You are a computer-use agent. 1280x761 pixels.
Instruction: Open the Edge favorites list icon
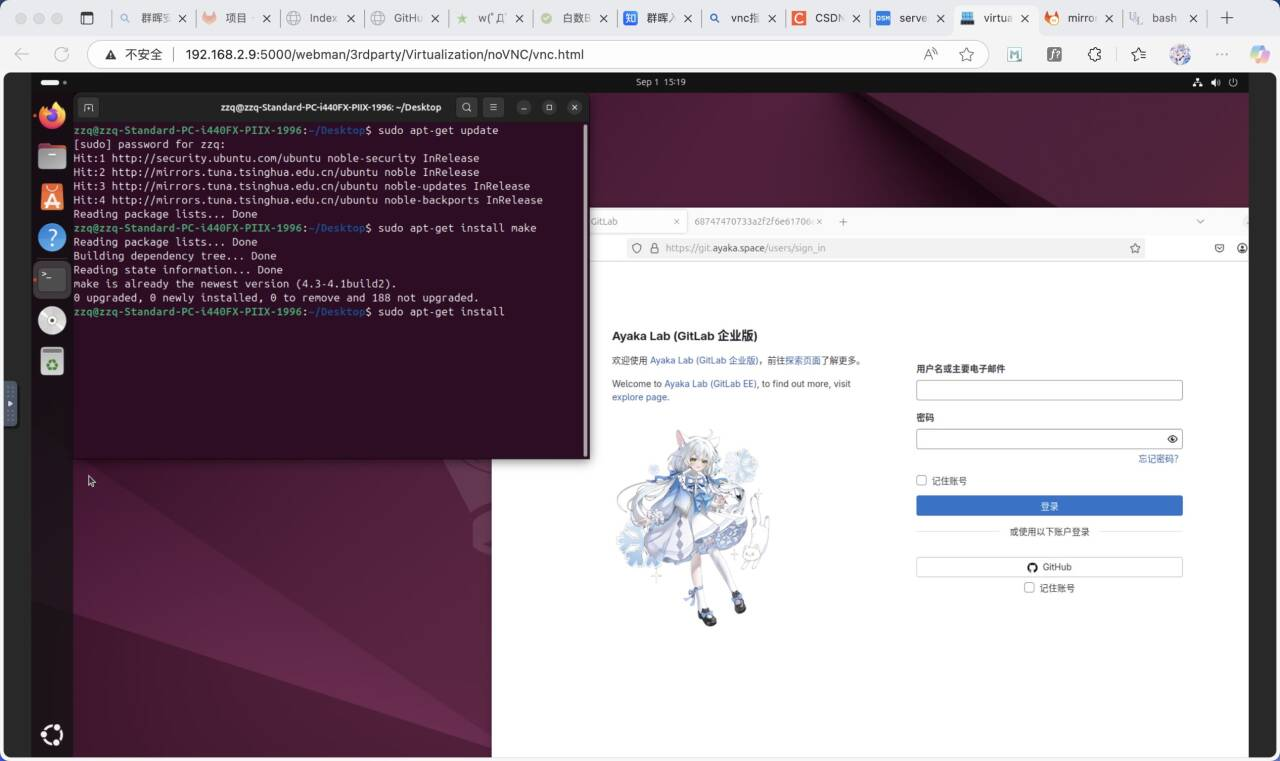pyautogui.click(x=1138, y=55)
